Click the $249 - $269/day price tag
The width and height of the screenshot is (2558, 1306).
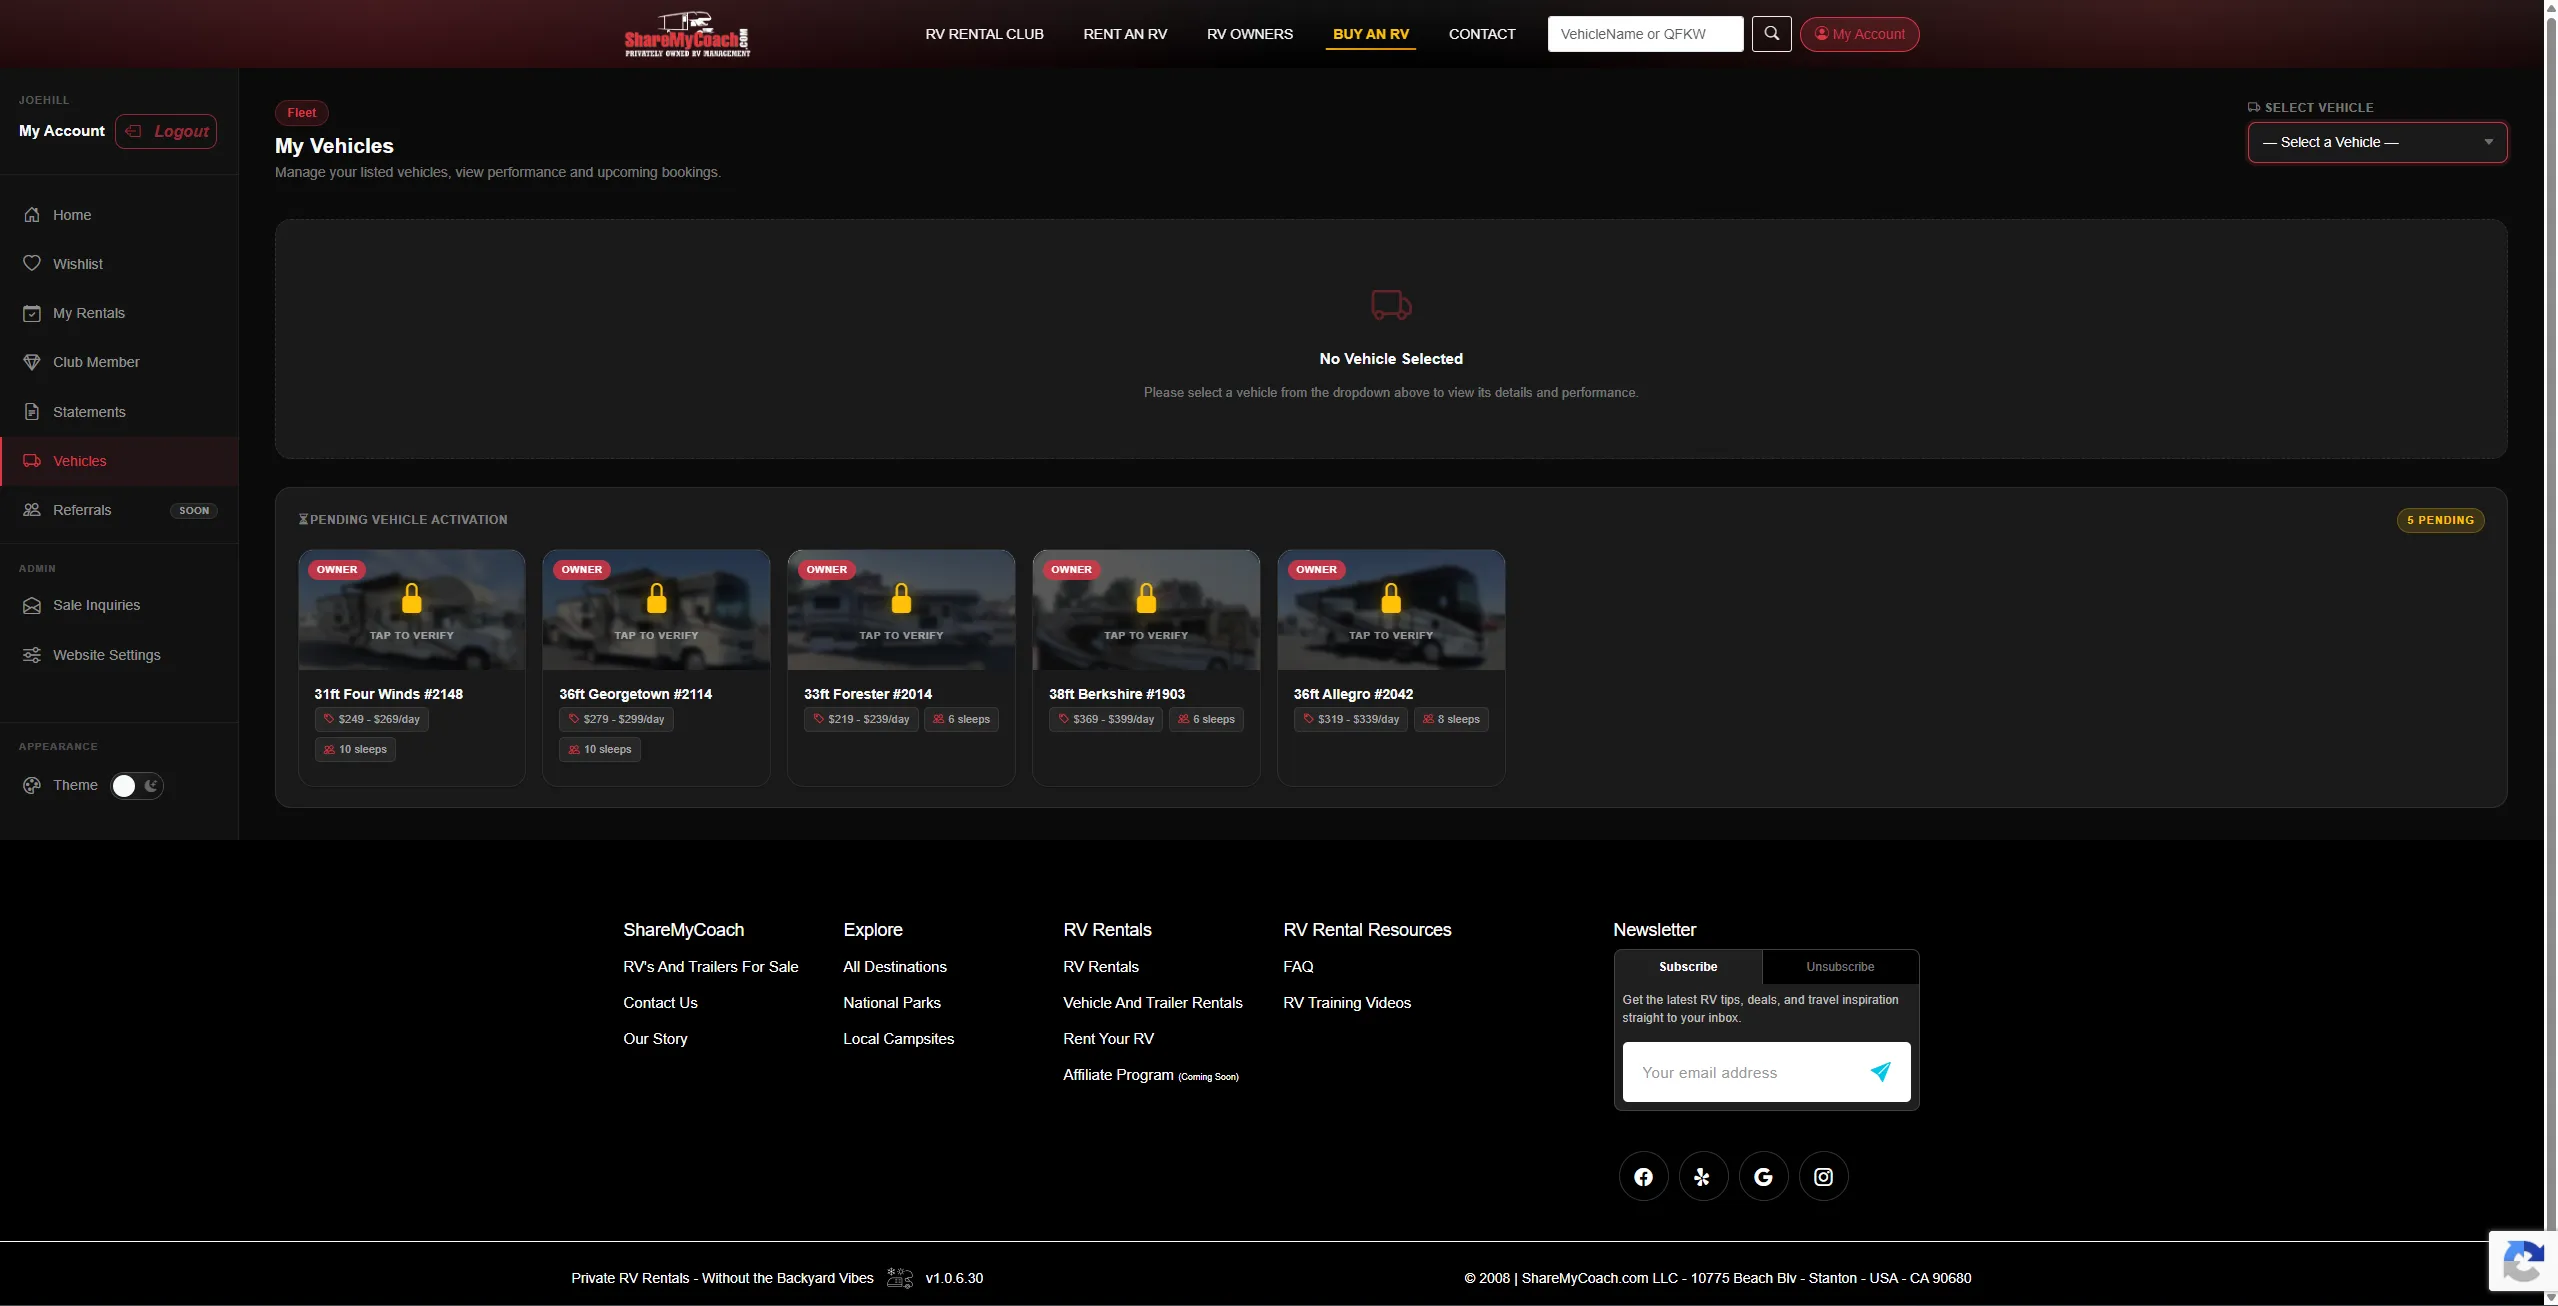[x=372, y=719]
